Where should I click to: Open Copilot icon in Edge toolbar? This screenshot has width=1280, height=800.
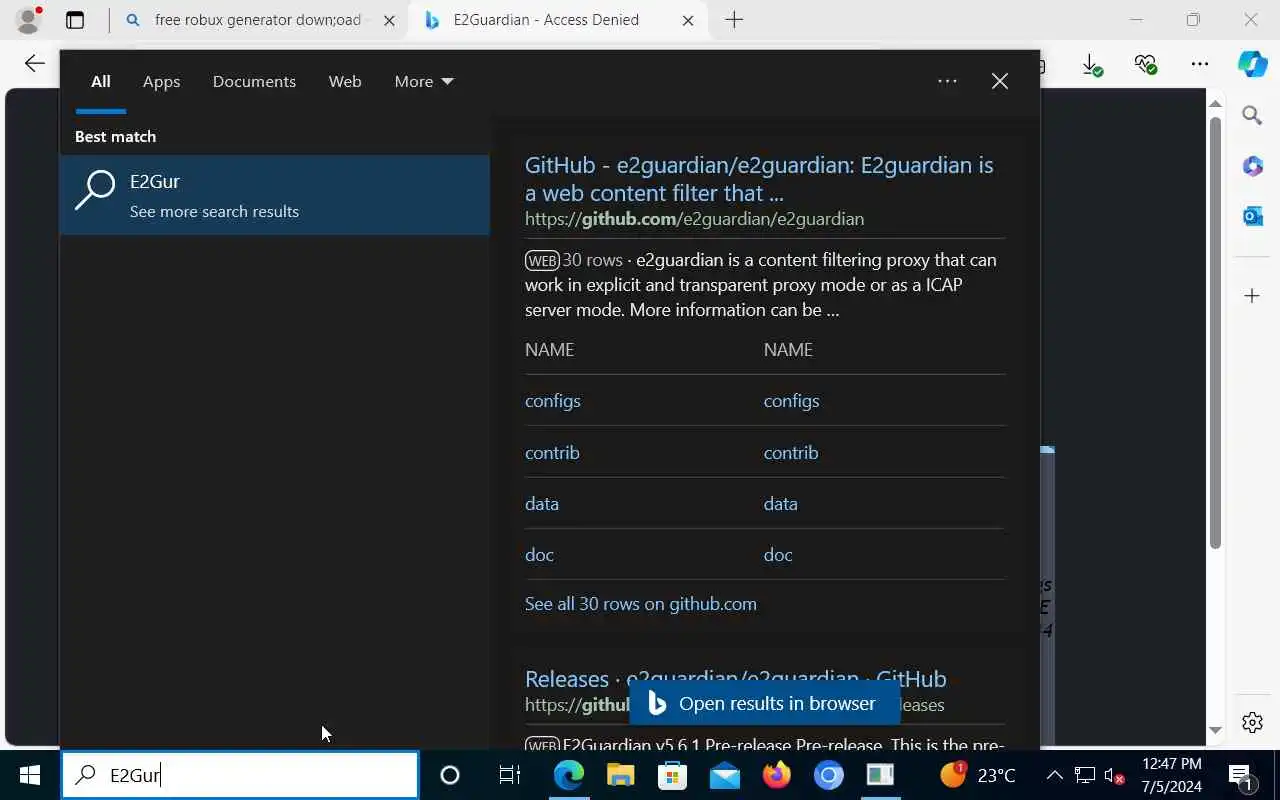point(1253,64)
